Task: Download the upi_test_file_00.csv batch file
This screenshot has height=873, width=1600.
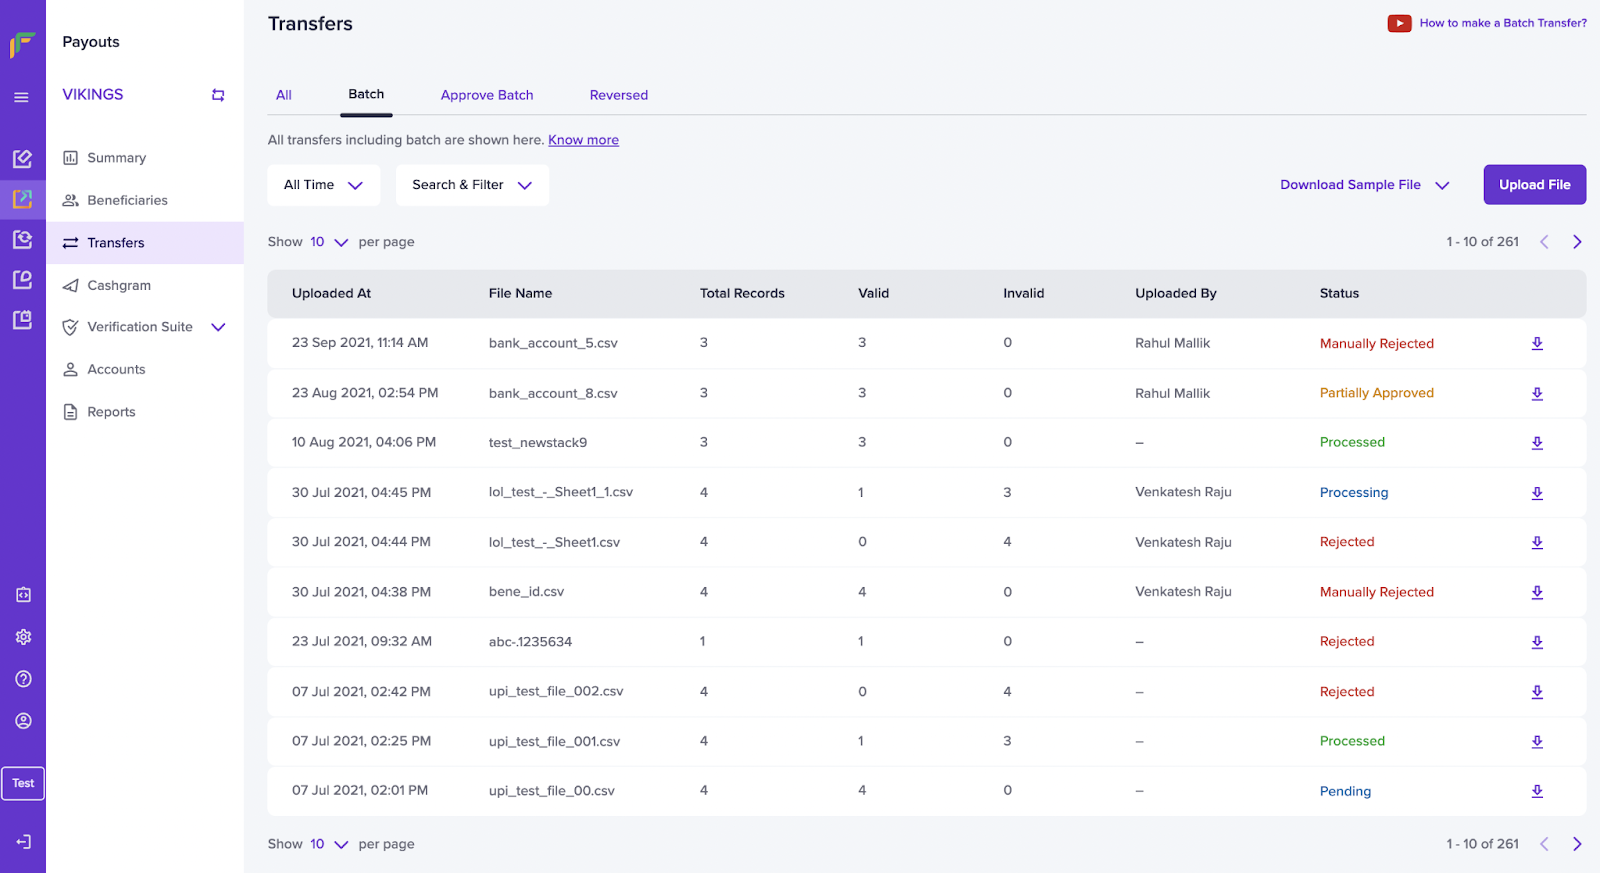Action: coord(1537,791)
